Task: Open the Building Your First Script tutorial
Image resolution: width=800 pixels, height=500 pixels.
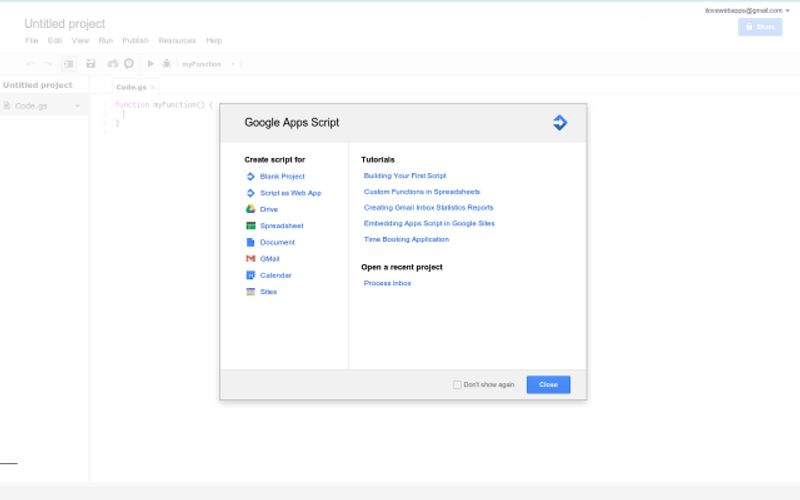Action: pyautogui.click(x=405, y=176)
